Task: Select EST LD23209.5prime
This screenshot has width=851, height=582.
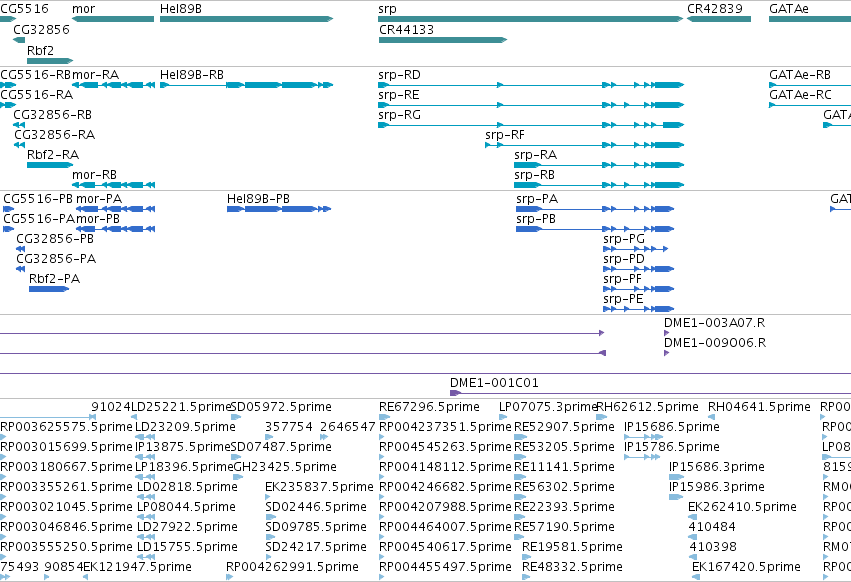Action: pos(185,427)
